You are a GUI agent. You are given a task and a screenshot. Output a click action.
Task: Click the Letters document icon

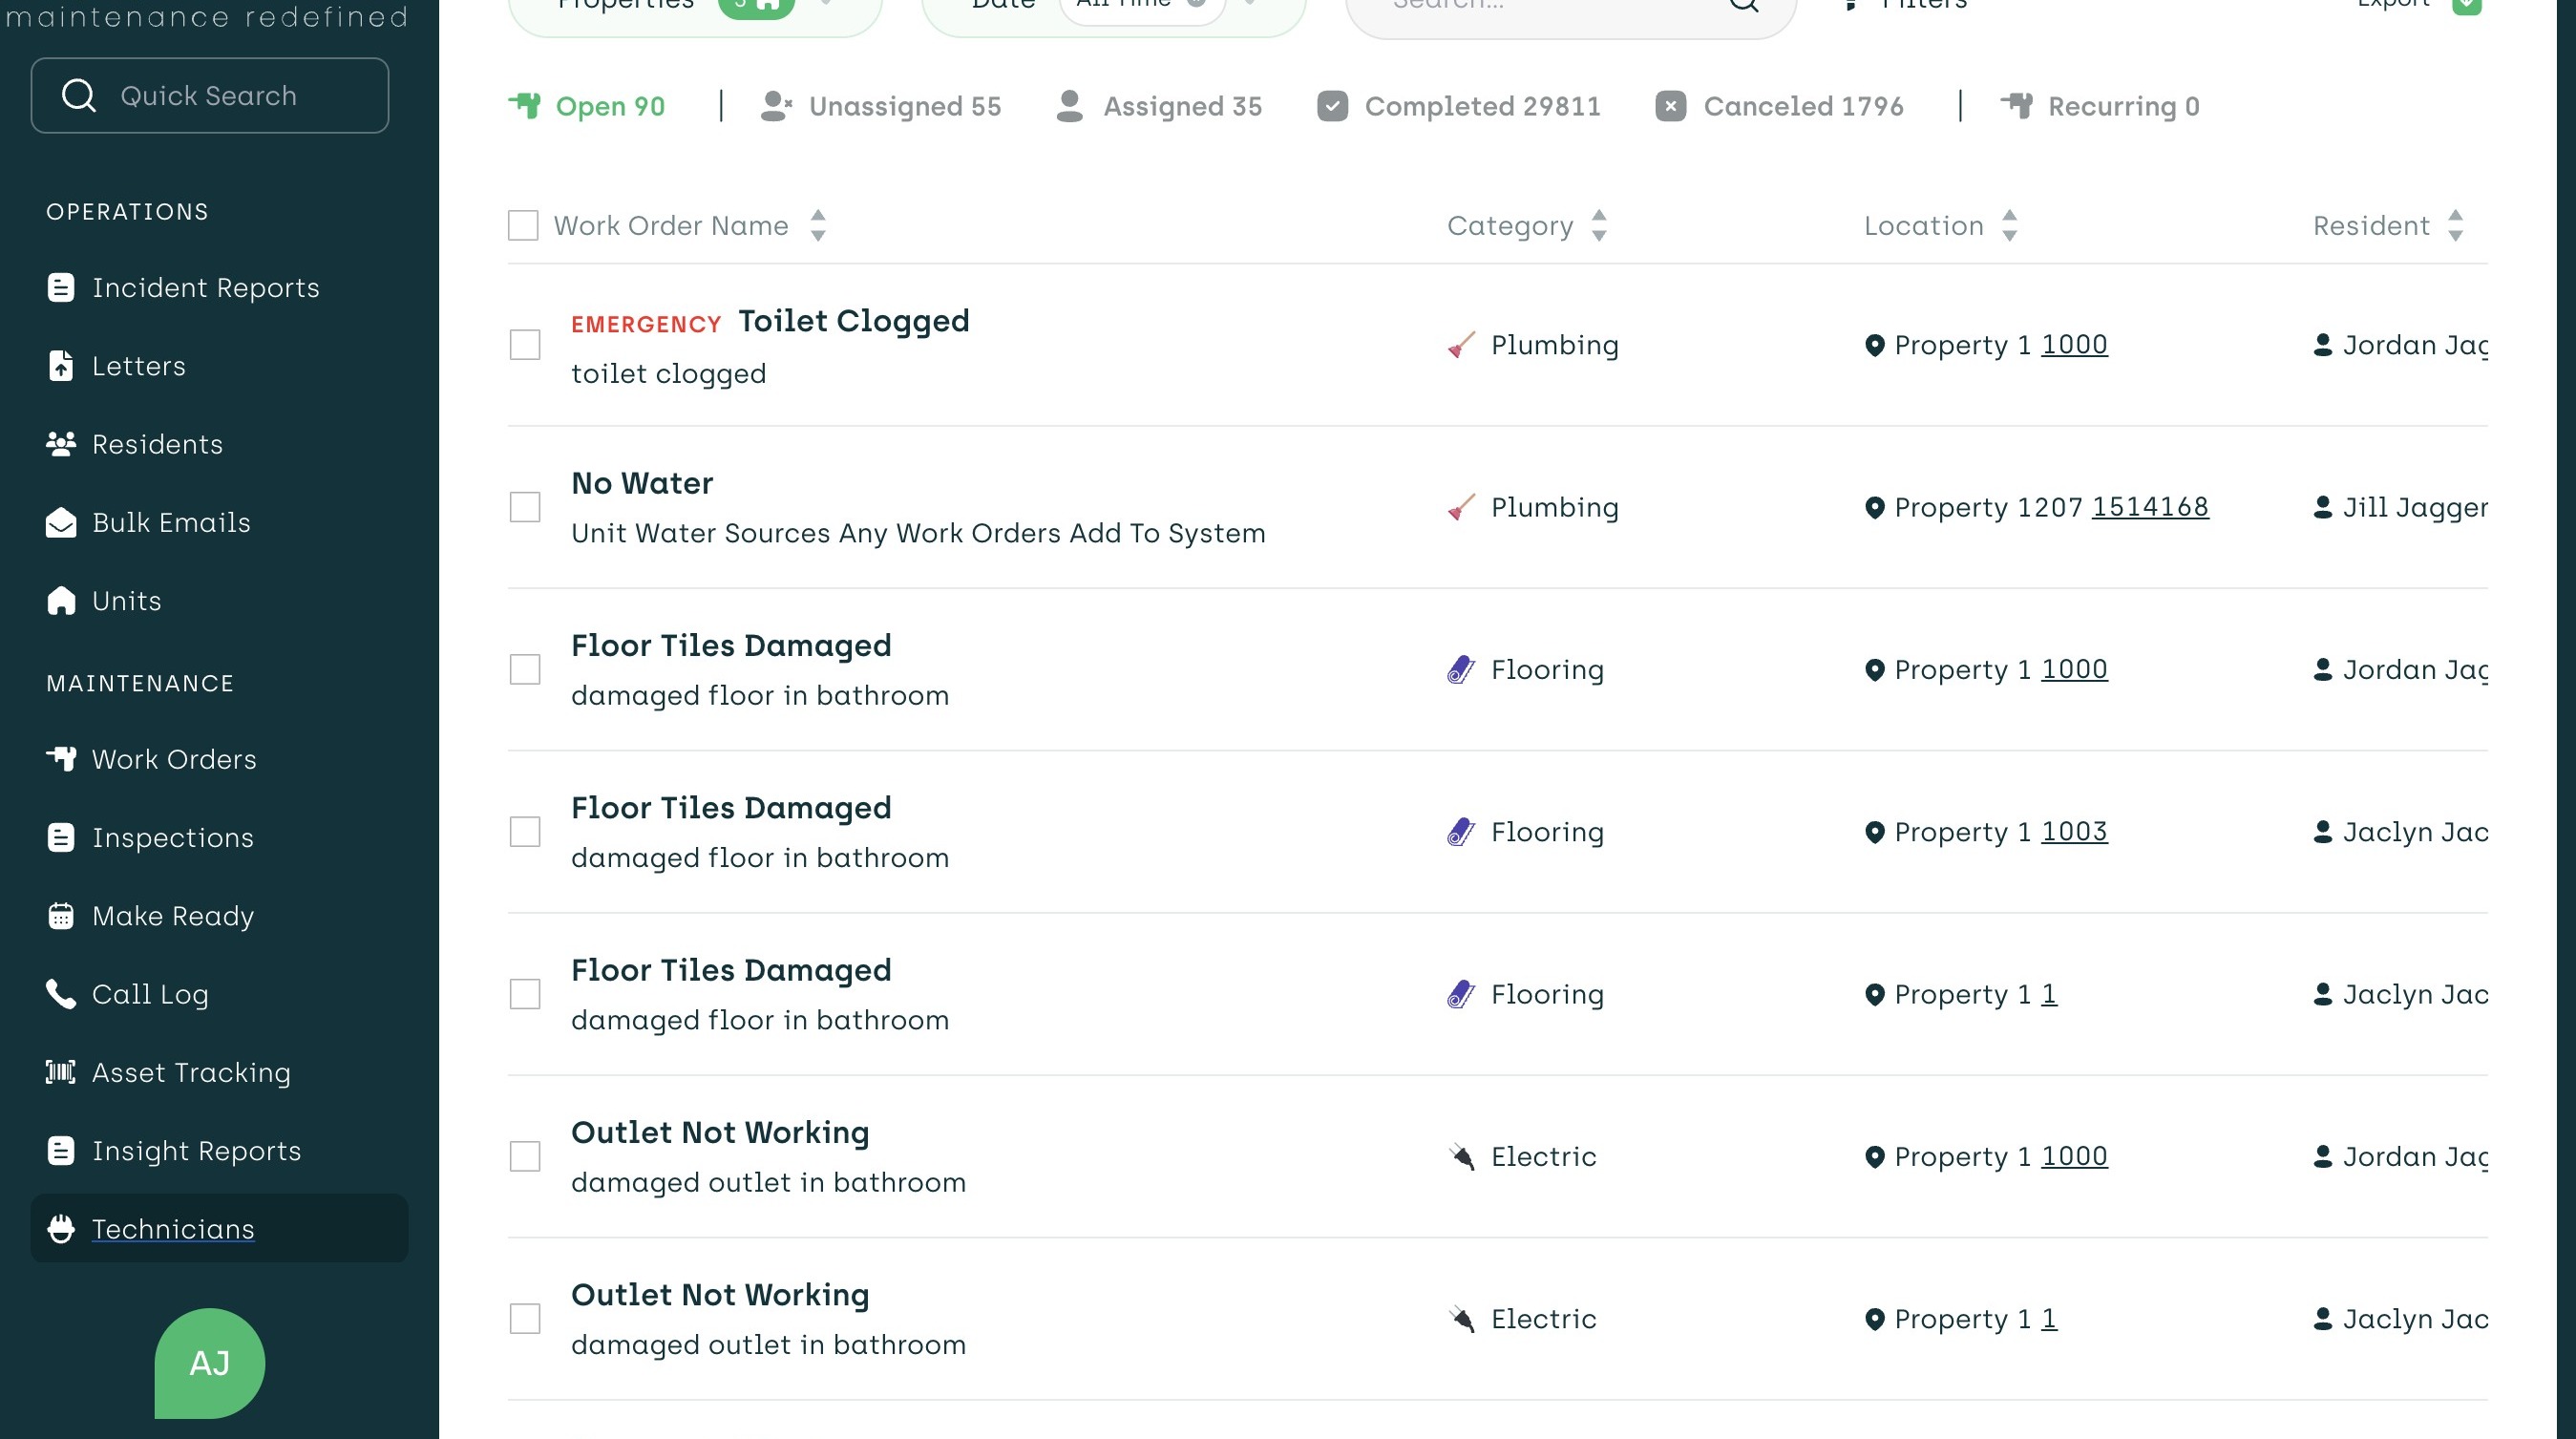click(61, 366)
